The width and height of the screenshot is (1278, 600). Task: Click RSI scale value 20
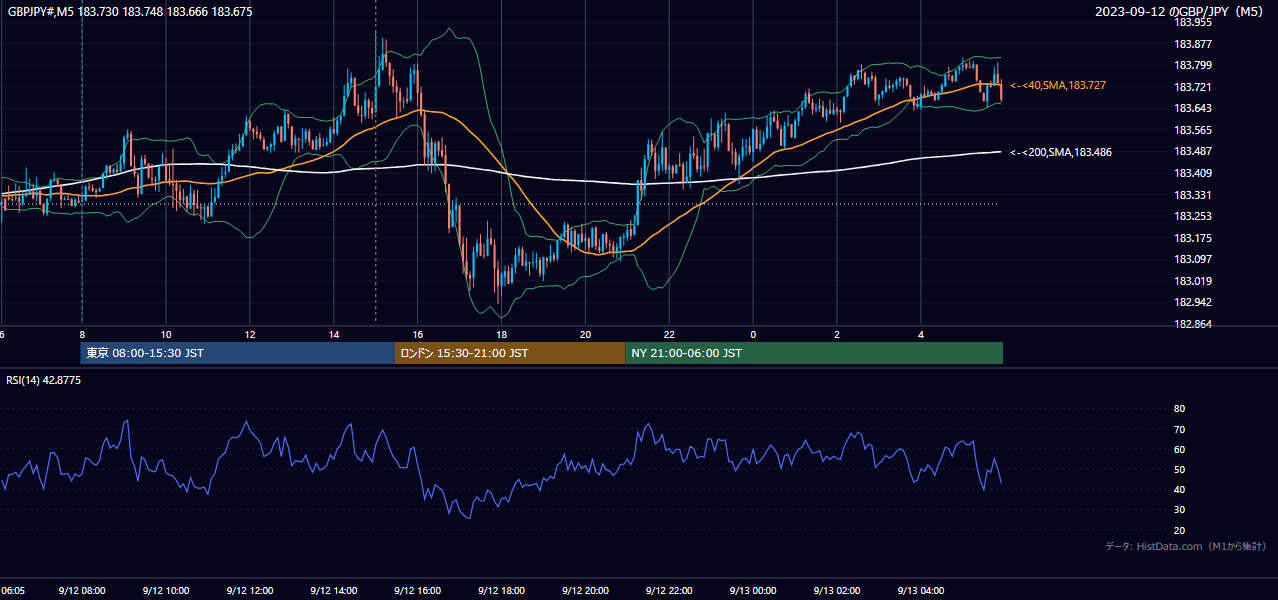click(x=1179, y=531)
